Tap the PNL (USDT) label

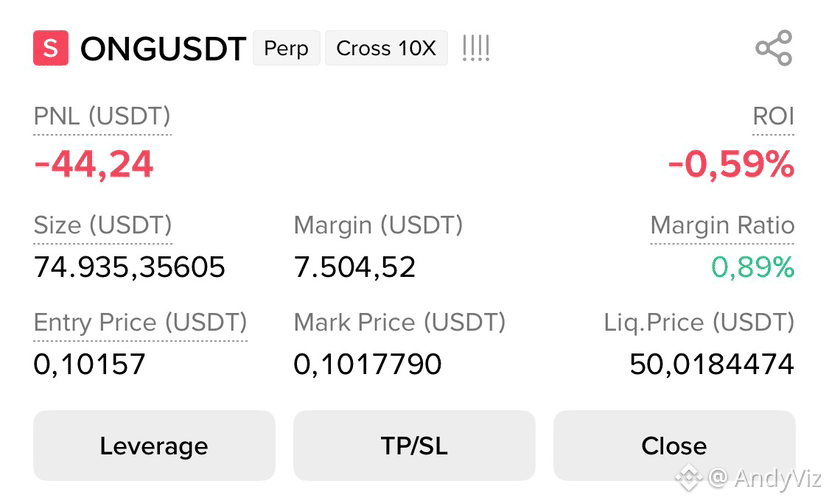coord(102,116)
